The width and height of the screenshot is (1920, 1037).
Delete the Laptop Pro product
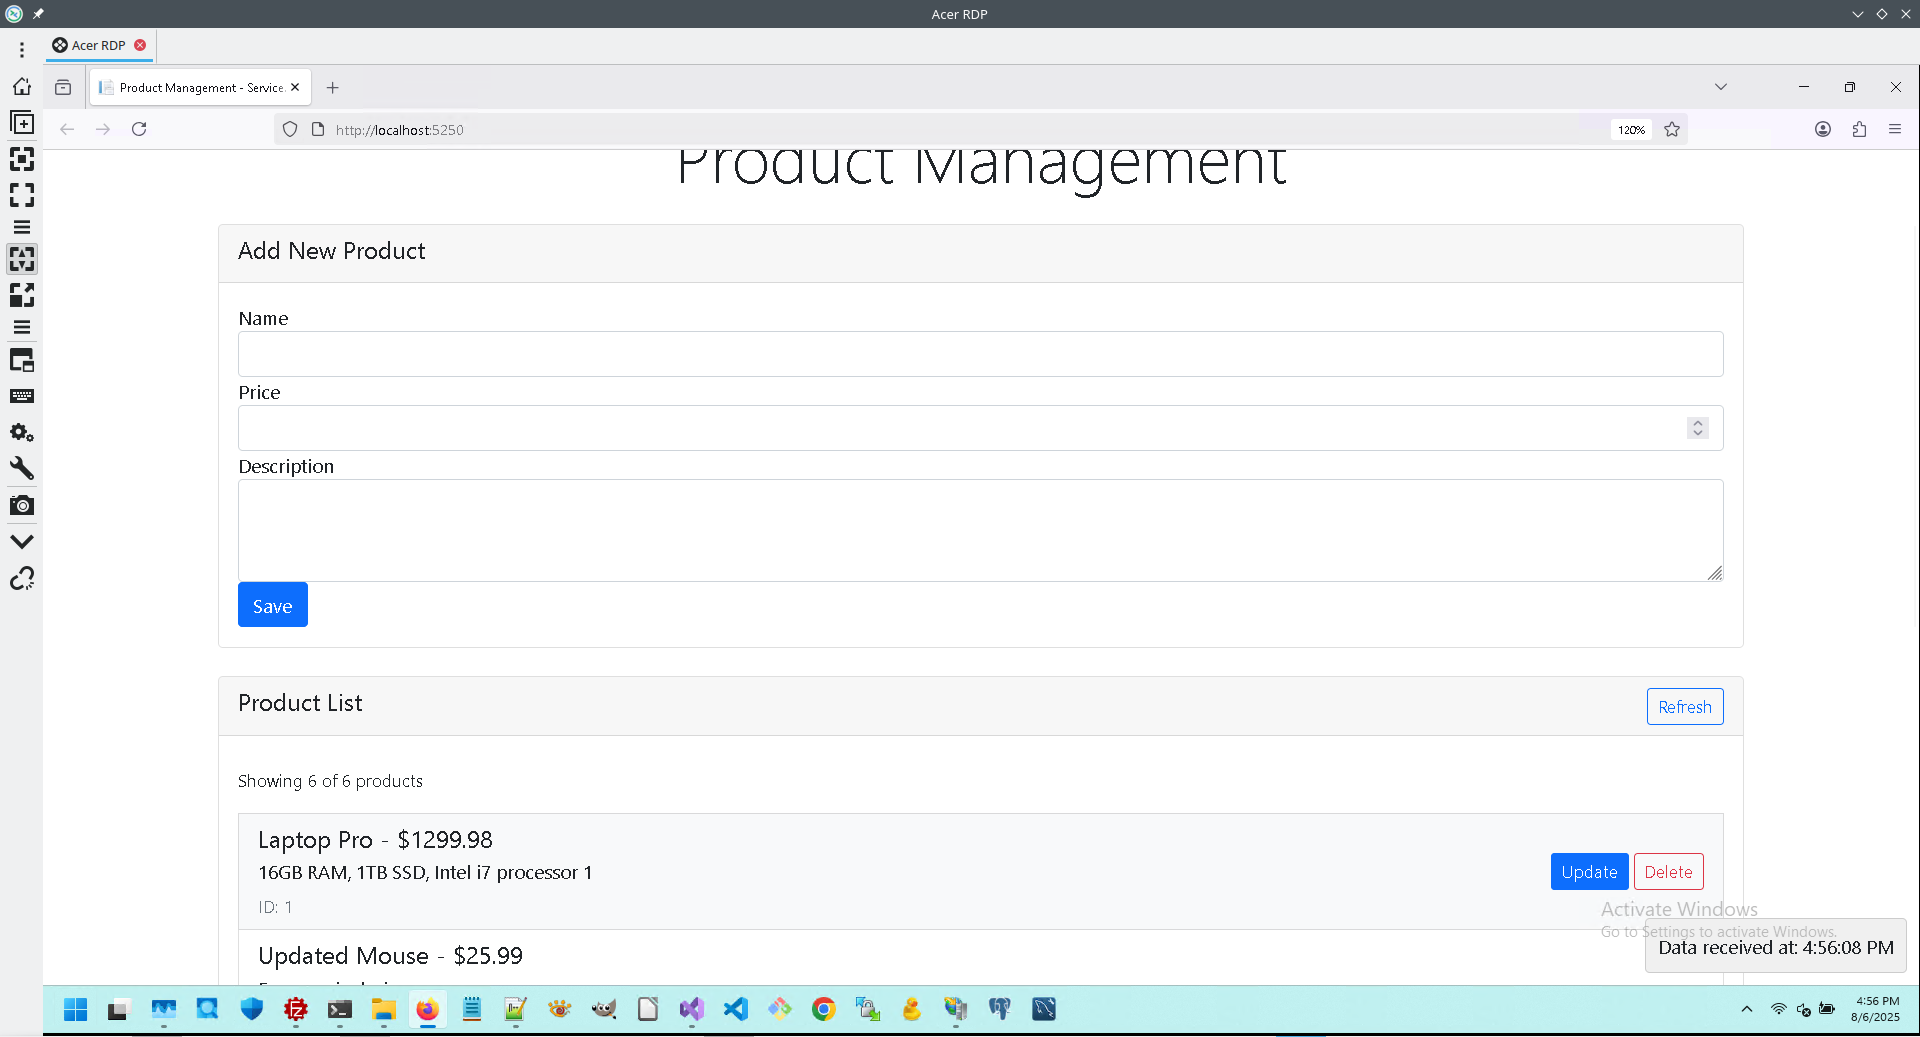coord(1668,872)
